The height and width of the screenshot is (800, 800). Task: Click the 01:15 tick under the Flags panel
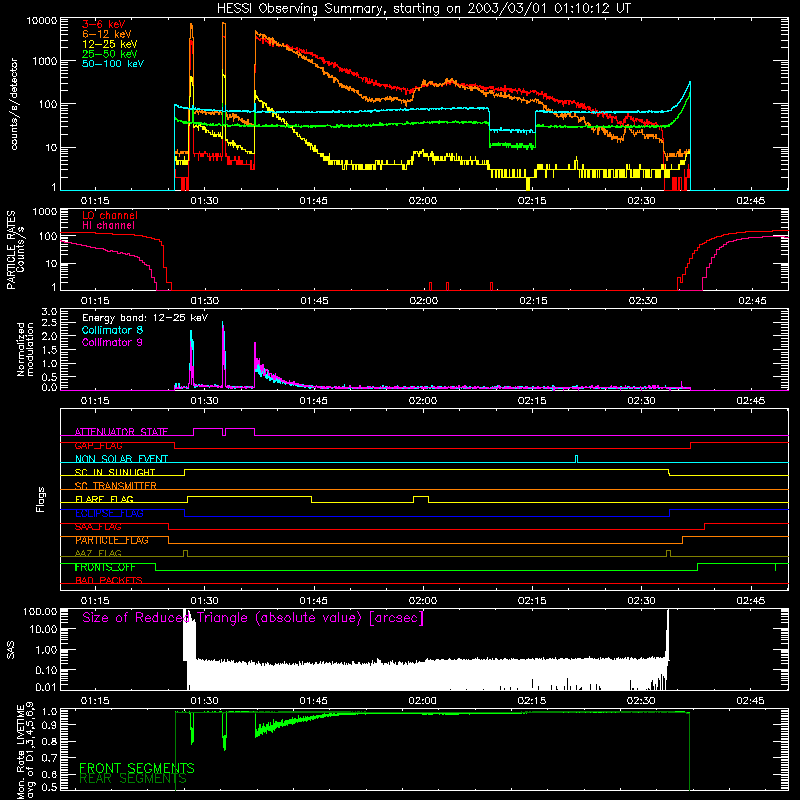point(95,601)
